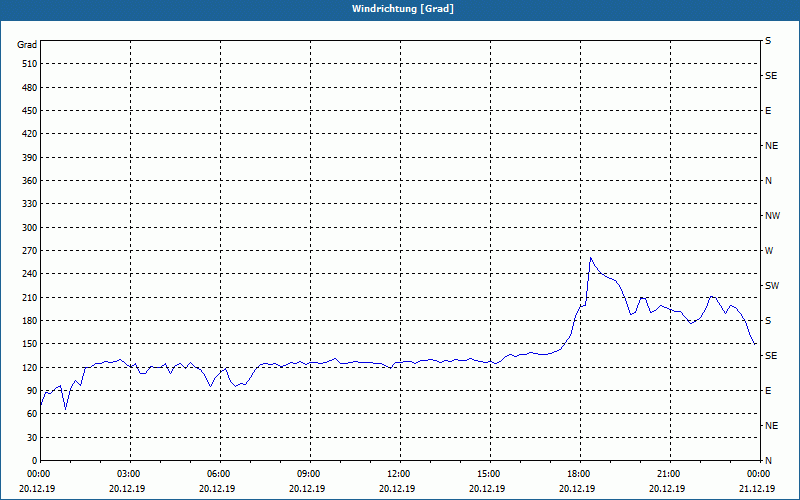Click the left axis value "60"
Screen dimensions: 800x500
pyautogui.click(x=32, y=414)
